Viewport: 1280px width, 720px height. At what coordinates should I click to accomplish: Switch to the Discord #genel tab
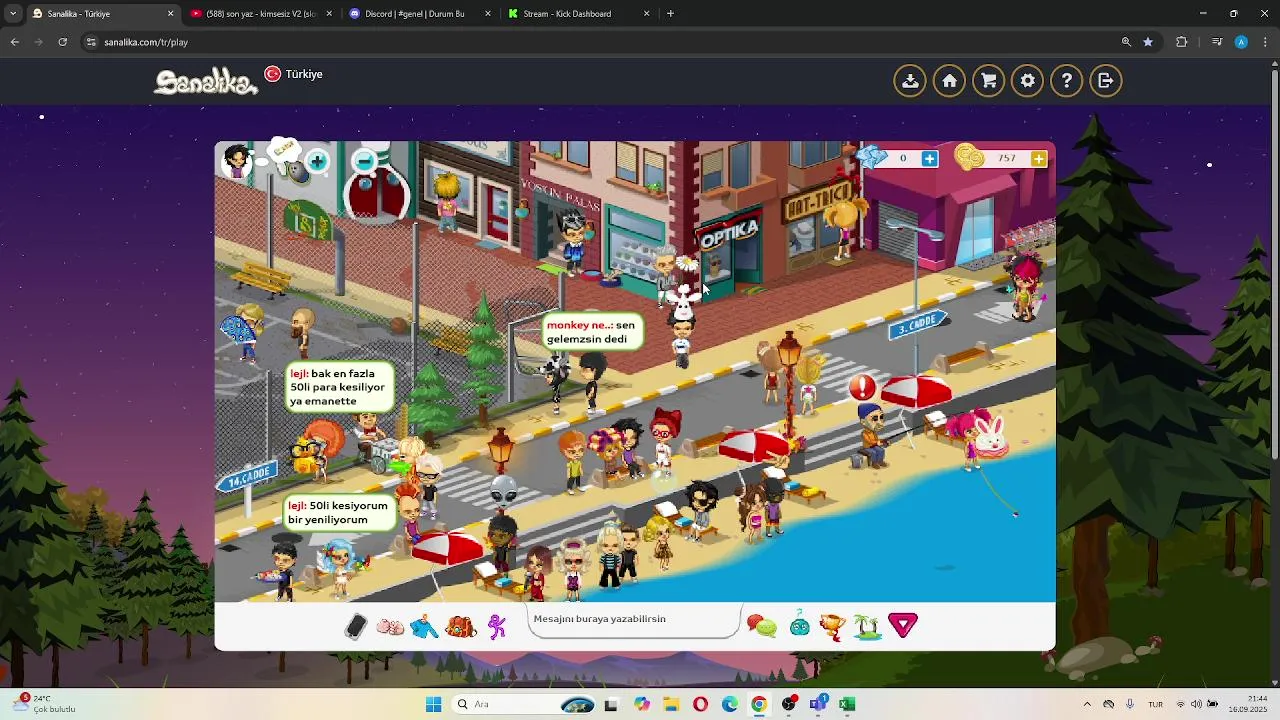coord(420,14)
